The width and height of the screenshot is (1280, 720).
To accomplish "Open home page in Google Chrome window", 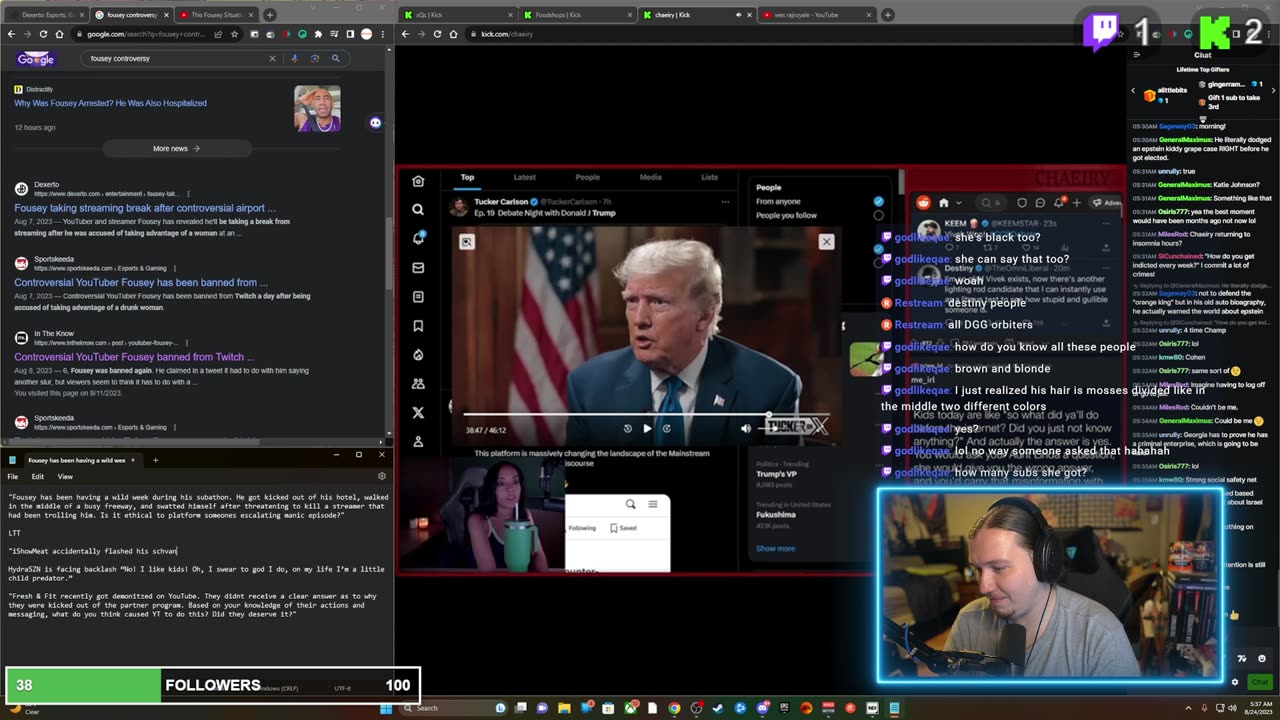I will click(59, 34).
